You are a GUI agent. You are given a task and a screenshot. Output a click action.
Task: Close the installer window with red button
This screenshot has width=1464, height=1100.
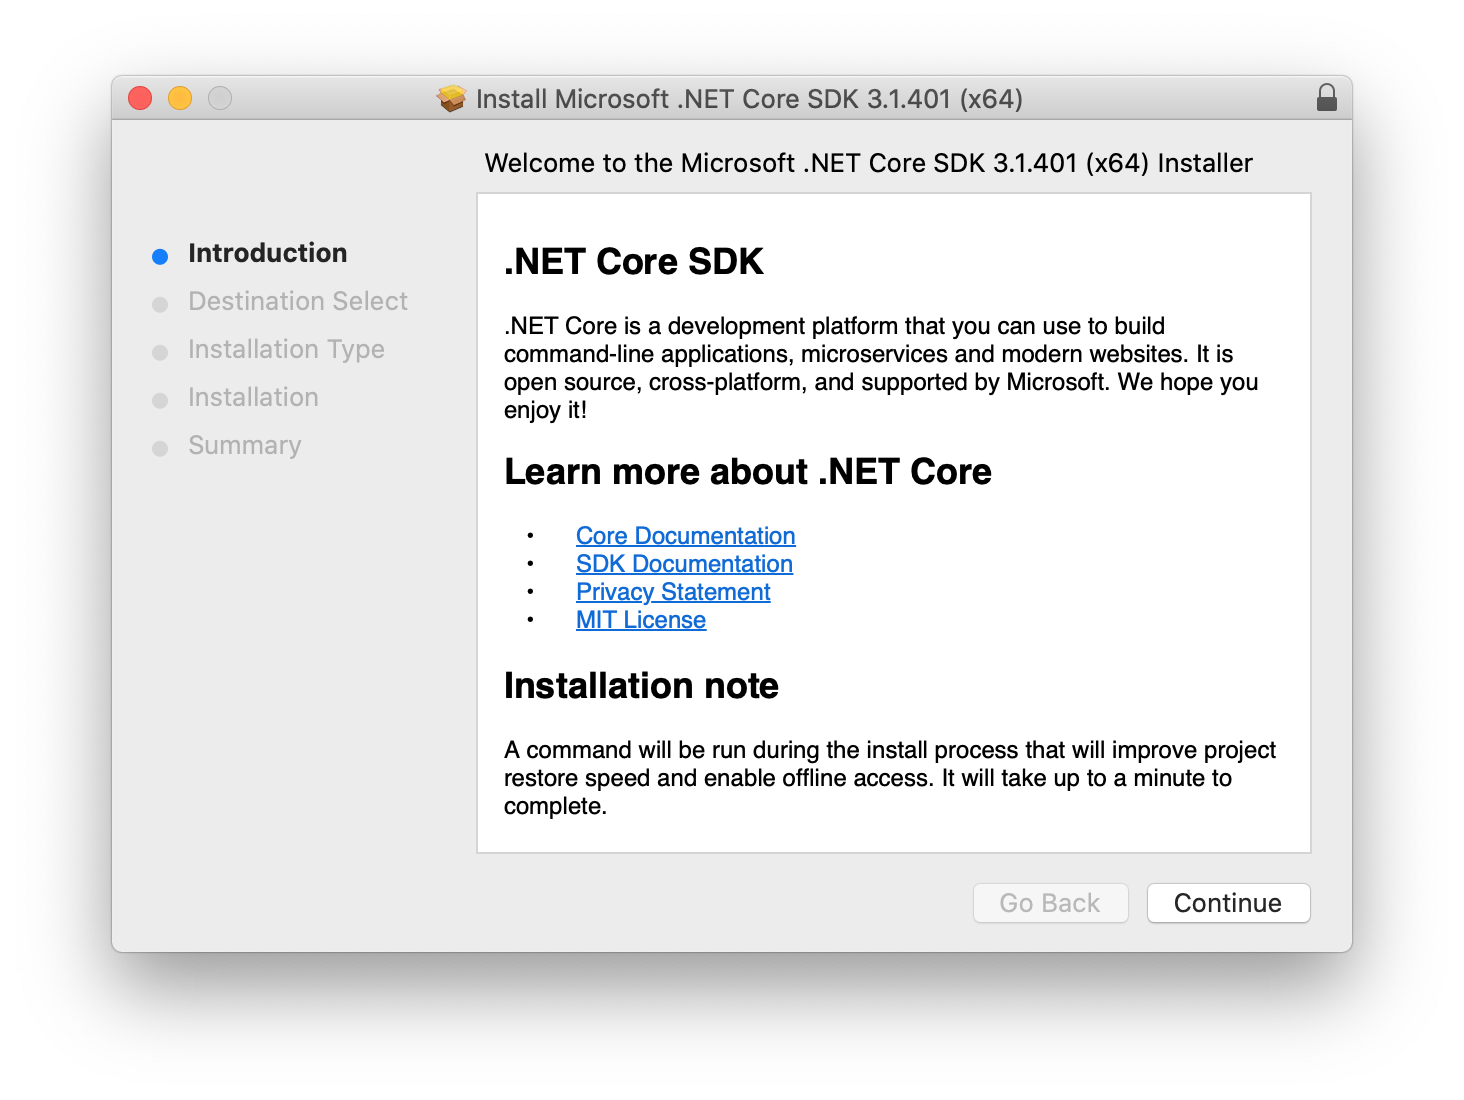click(x=140, y=98)
